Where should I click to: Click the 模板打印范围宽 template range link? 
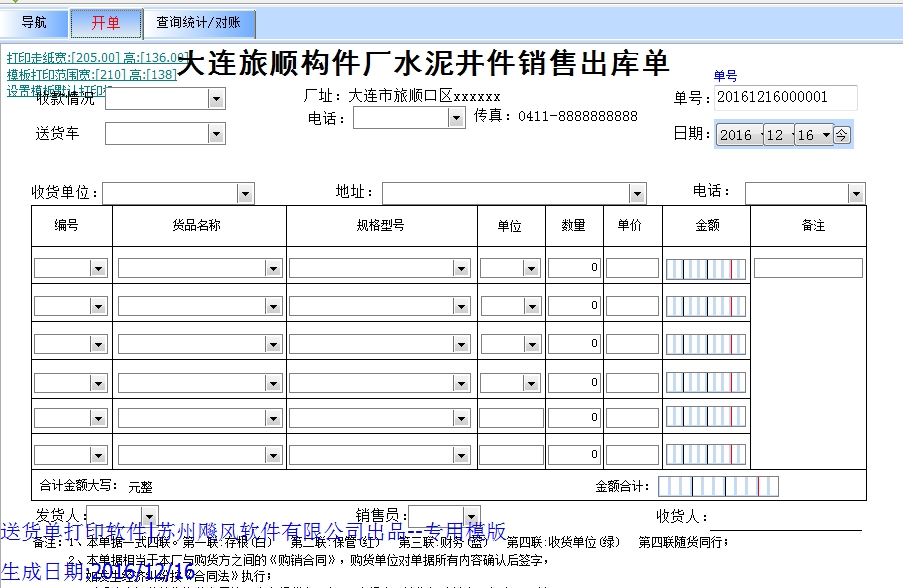(92, 74)
